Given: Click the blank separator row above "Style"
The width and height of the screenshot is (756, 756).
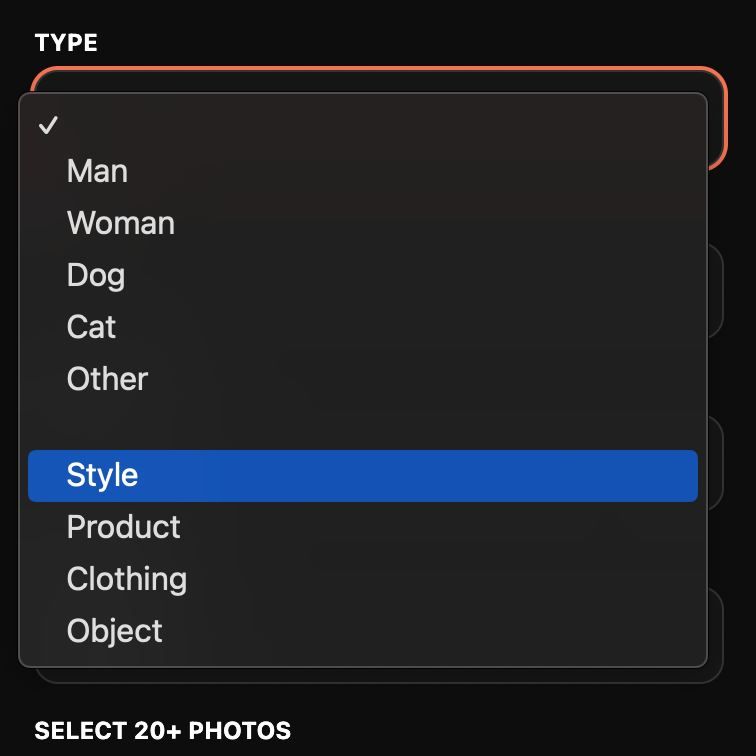Looking at the screenshot, I should coord(362,427).
